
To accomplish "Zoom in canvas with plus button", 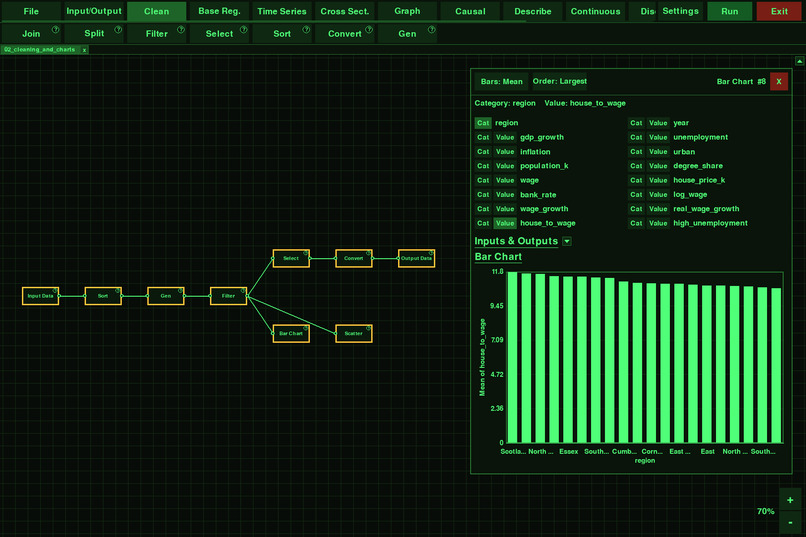I will pyautogui.click(x=790, y=500).
